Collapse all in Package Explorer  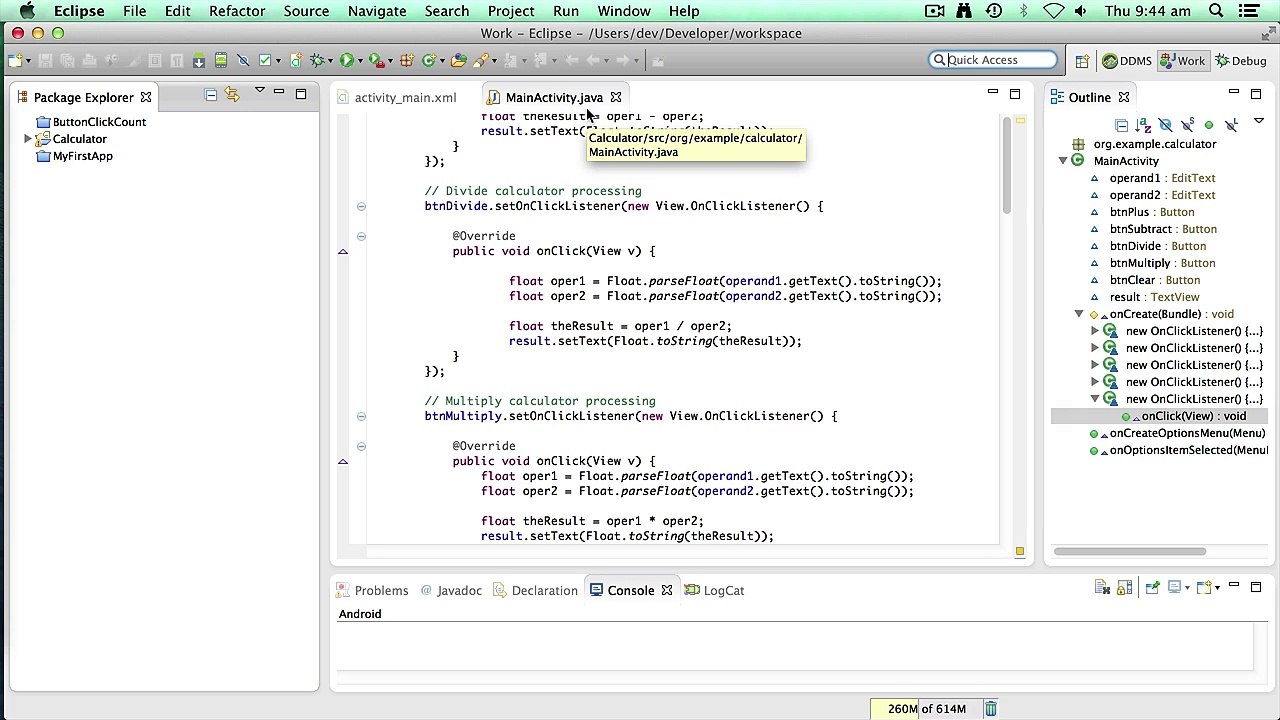point(210,95)
